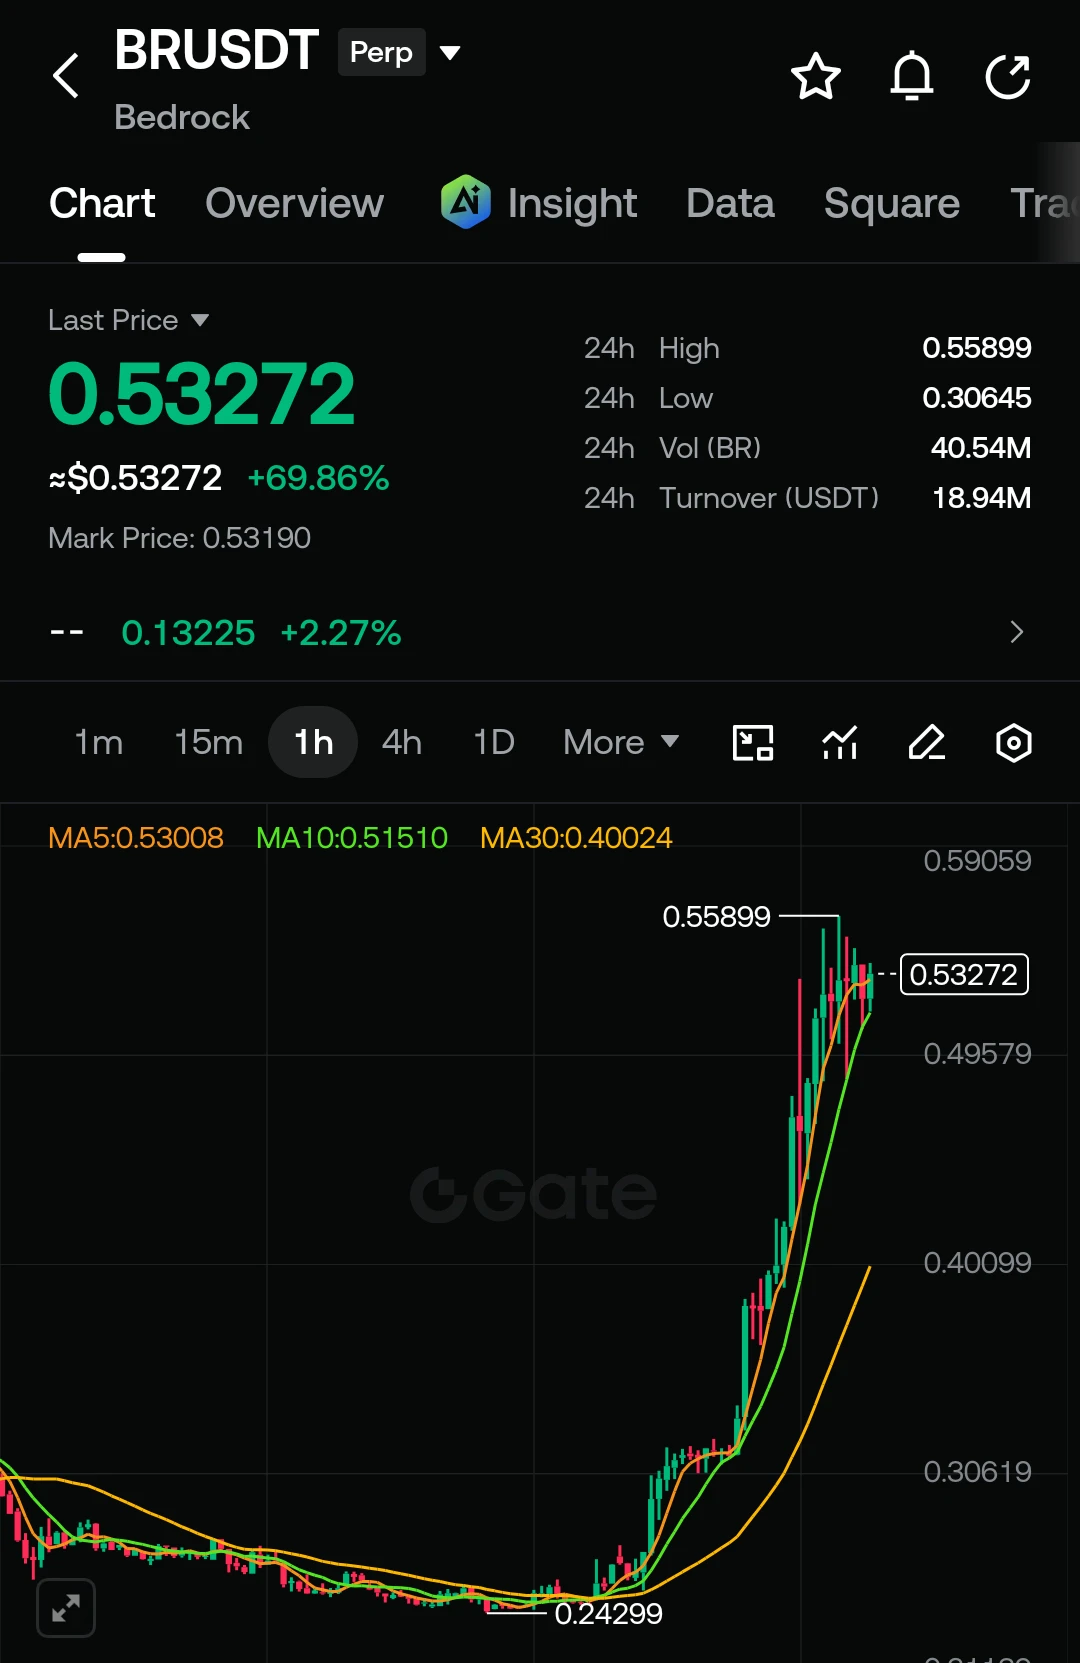Tap the MA5:0.53008 indicator label
The image size is (1080, 1663).
pyautogui.click(x=136, y=838)
